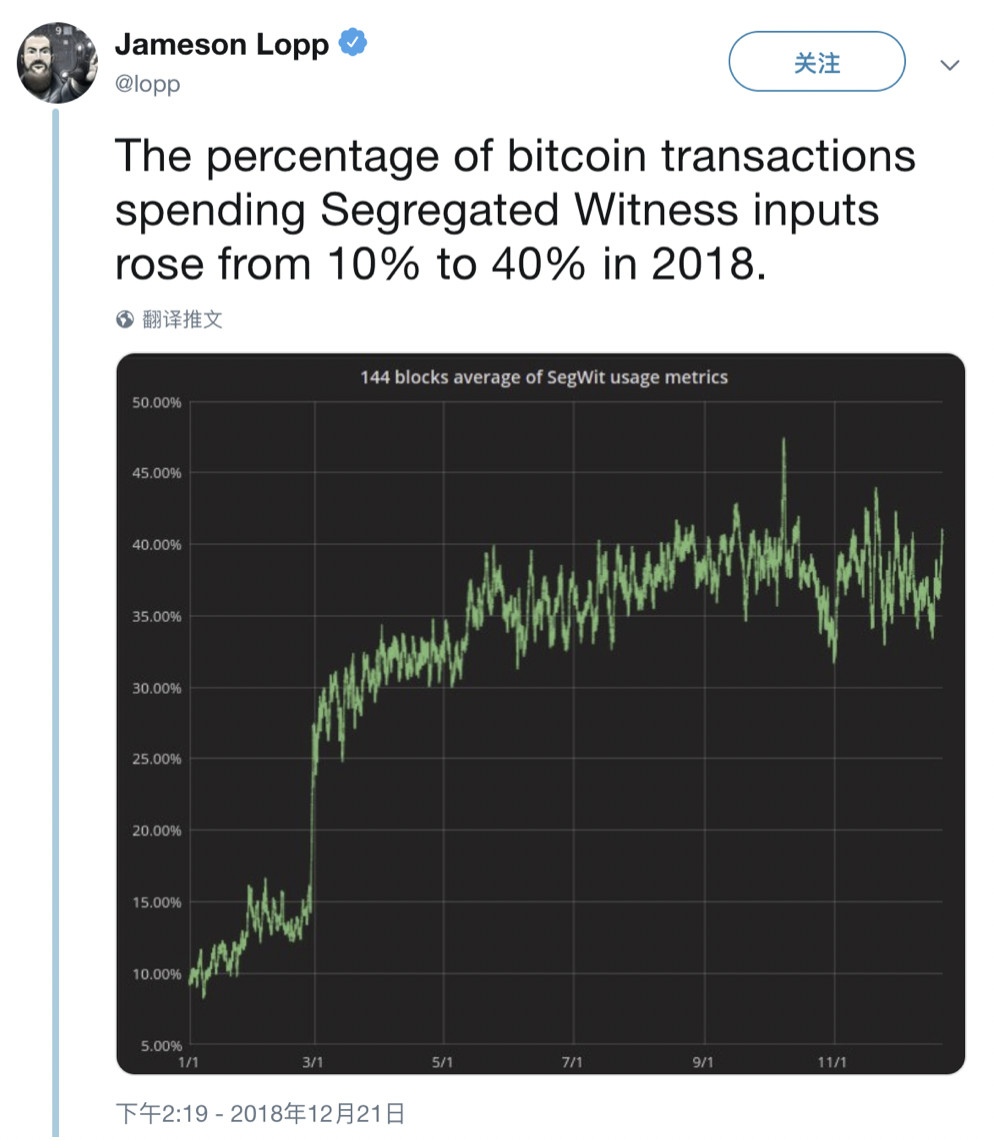Click the 25.00% y-axis label
Viewport: 994px width, 1140px height.
click(x=156, y=759)
